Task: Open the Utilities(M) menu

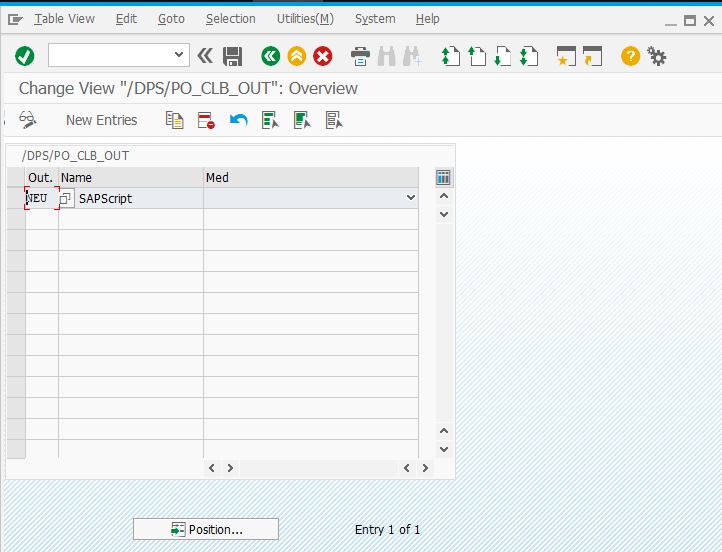Action: point(305,19)
